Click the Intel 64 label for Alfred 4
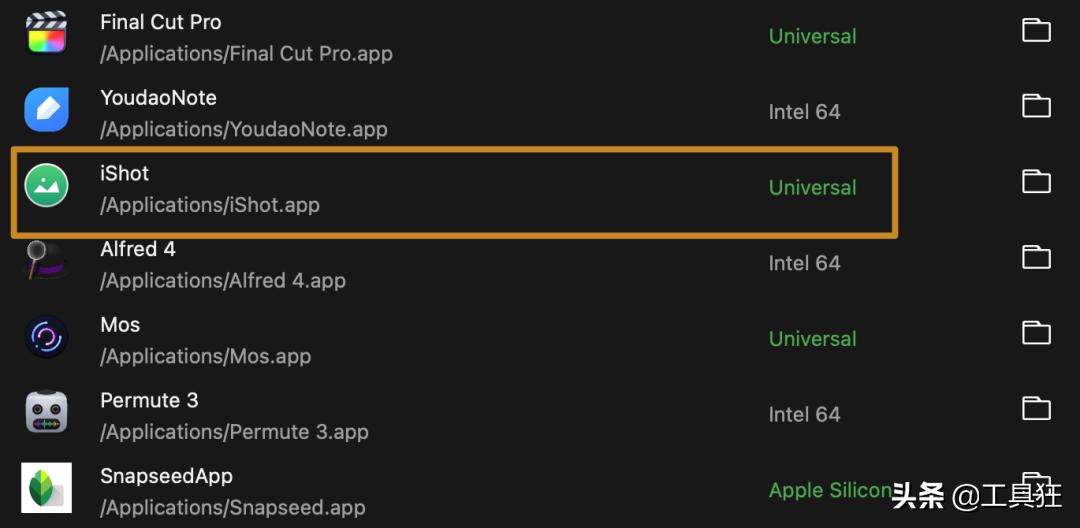The image size is (1080, 528). 804,263
